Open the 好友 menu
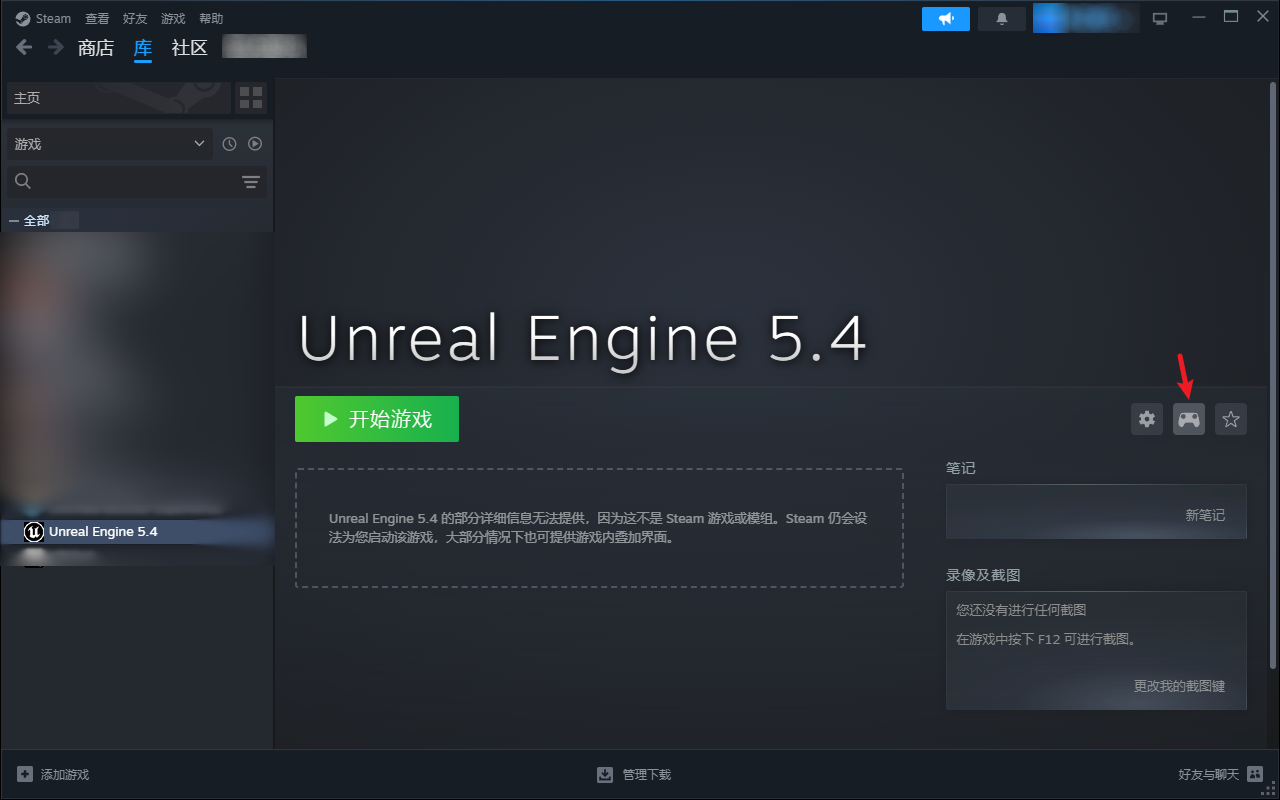The height and width of the screenshot is (800, 1280). tap(135, 18)
